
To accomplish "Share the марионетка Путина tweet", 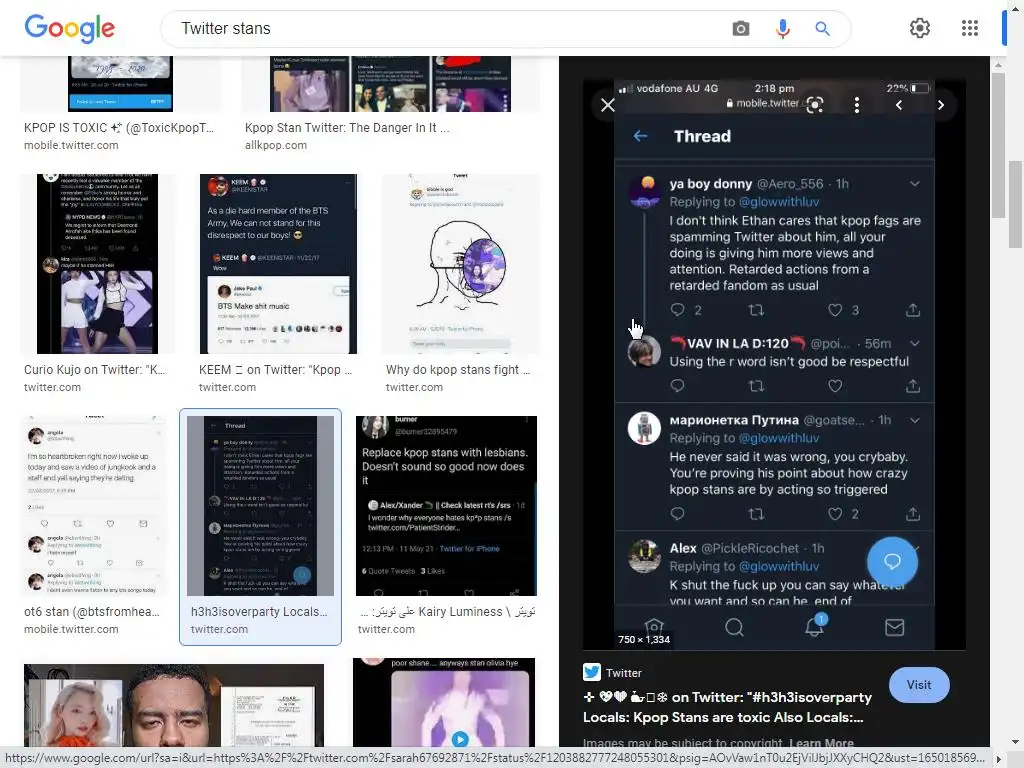I will click(x=913, y=514).
